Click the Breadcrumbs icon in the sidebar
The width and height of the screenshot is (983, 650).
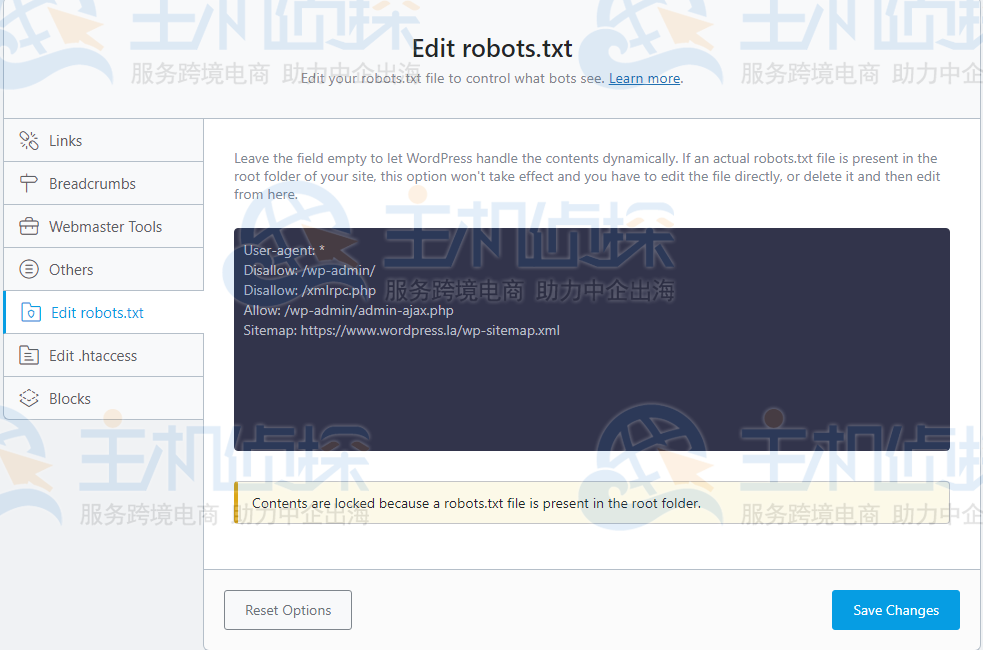tap(29, 183)
